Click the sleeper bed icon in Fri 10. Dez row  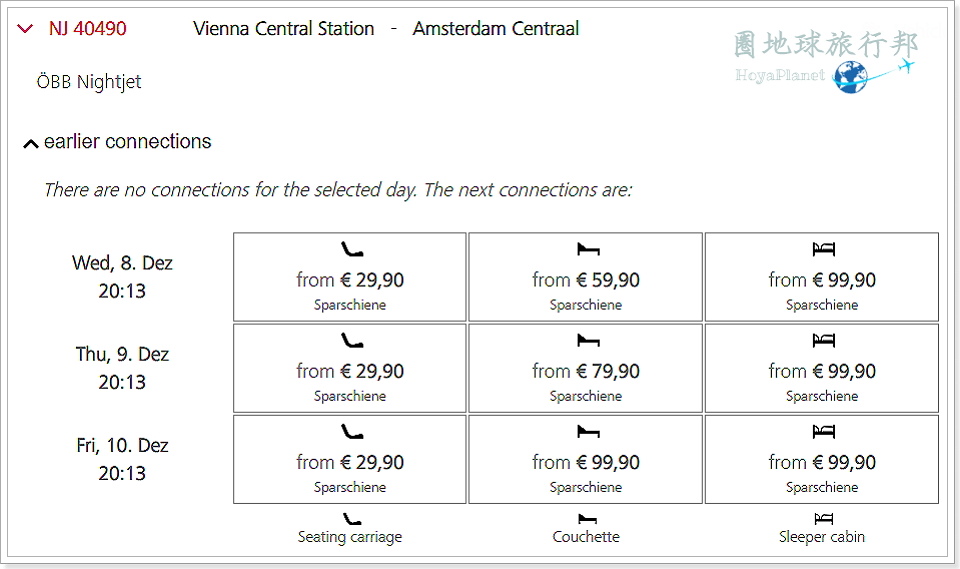click(823, 432)
